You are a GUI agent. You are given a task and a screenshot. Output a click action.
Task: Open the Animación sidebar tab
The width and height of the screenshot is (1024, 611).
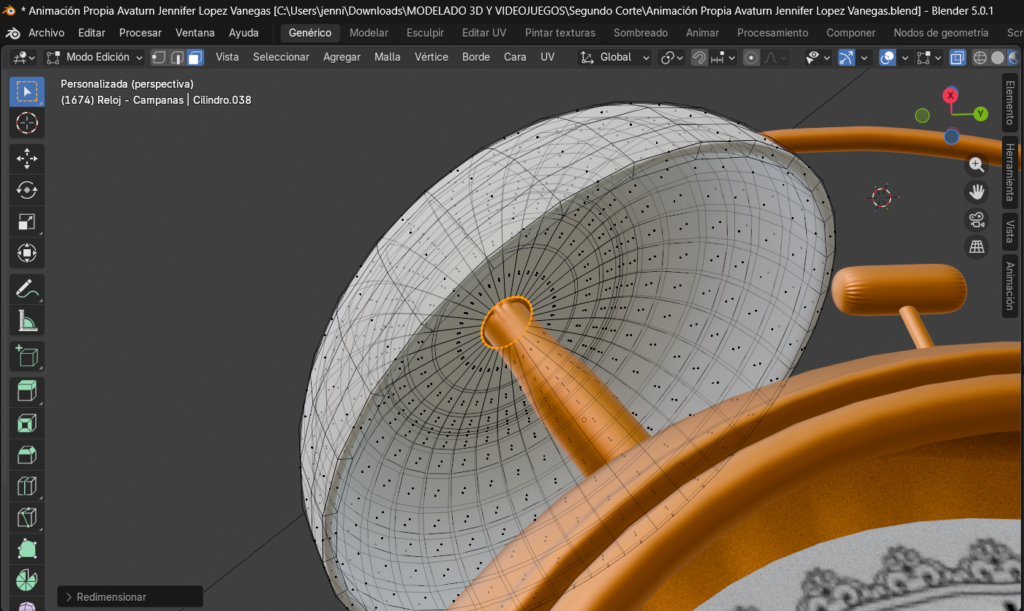coord(1010,286)
